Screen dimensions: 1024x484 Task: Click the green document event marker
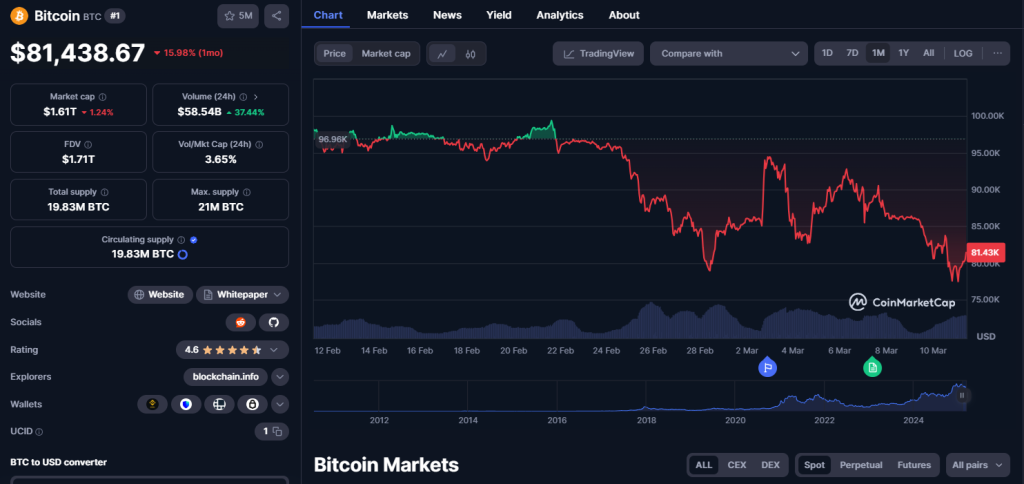tap(872, 368)
